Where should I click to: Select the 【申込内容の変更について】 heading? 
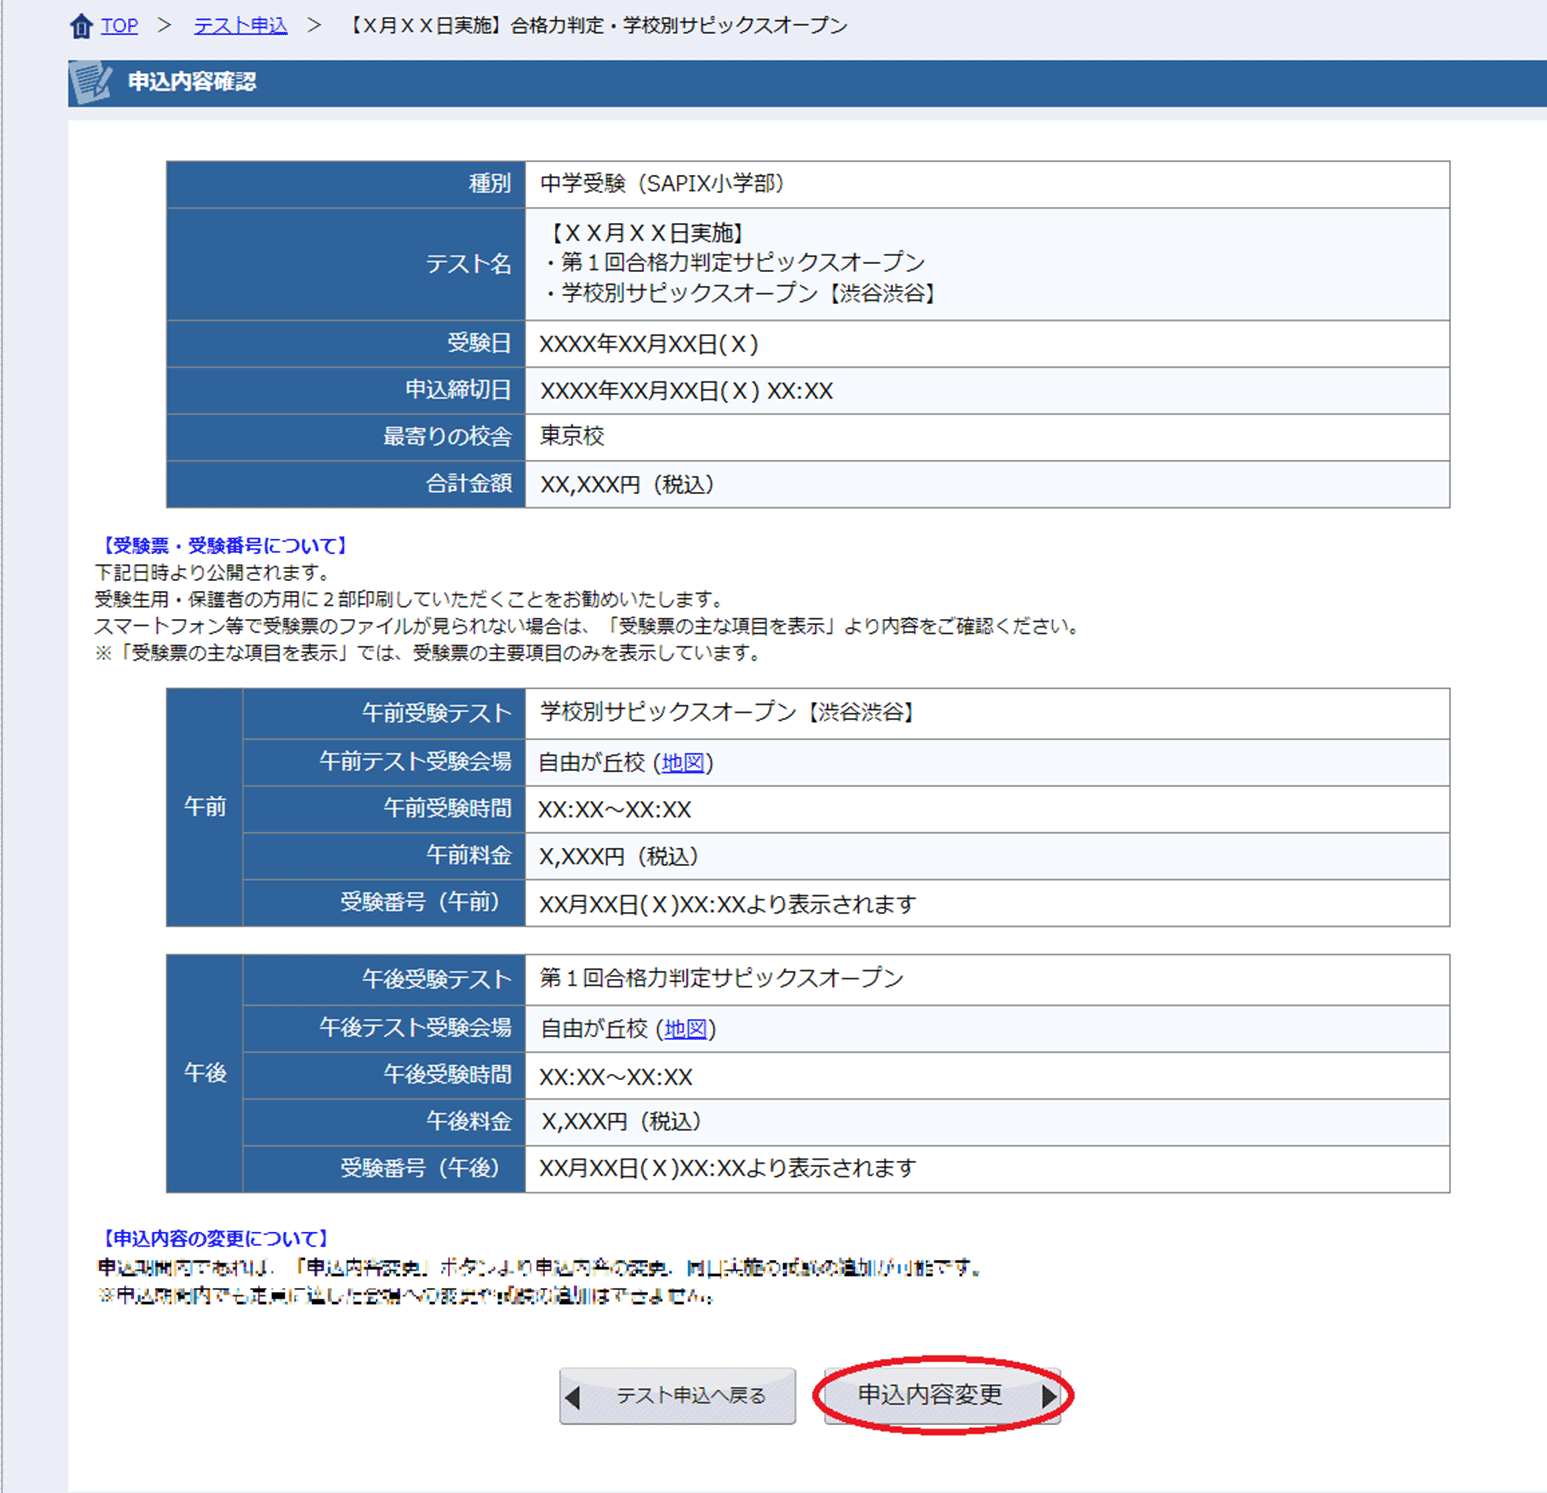(x=215, y=1239)
